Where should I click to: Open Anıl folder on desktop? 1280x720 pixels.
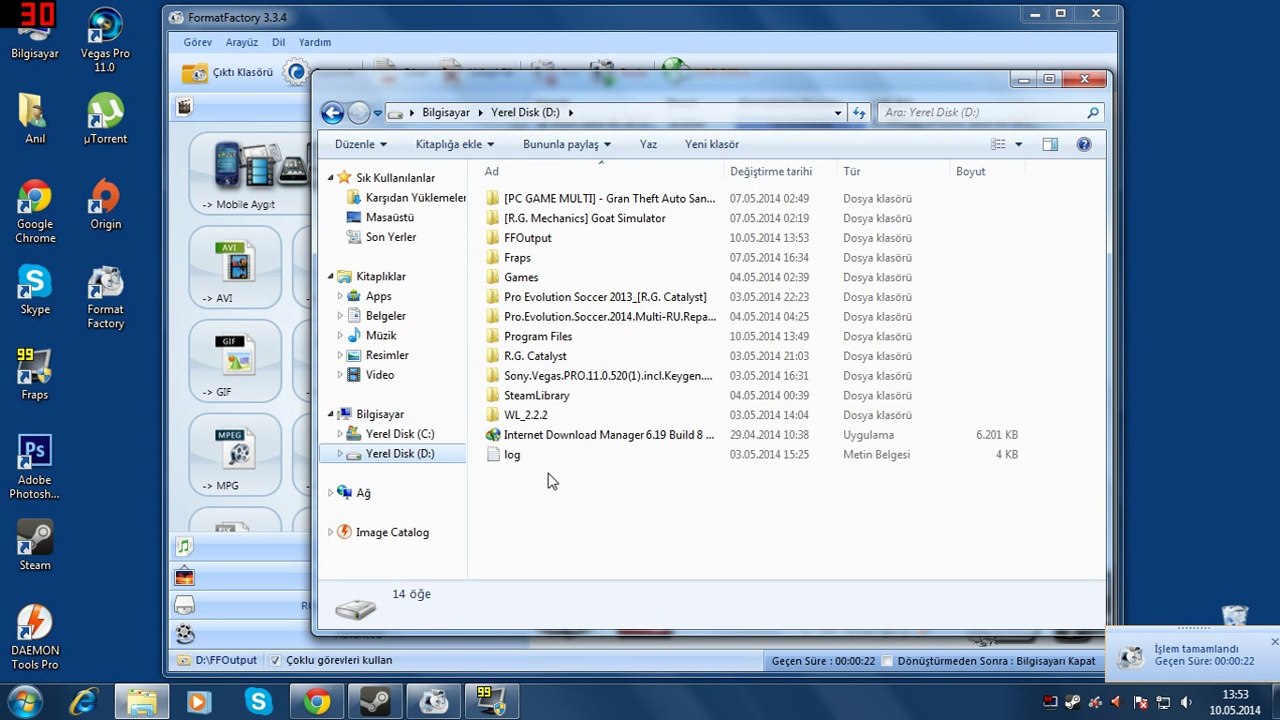click(35, 119)
